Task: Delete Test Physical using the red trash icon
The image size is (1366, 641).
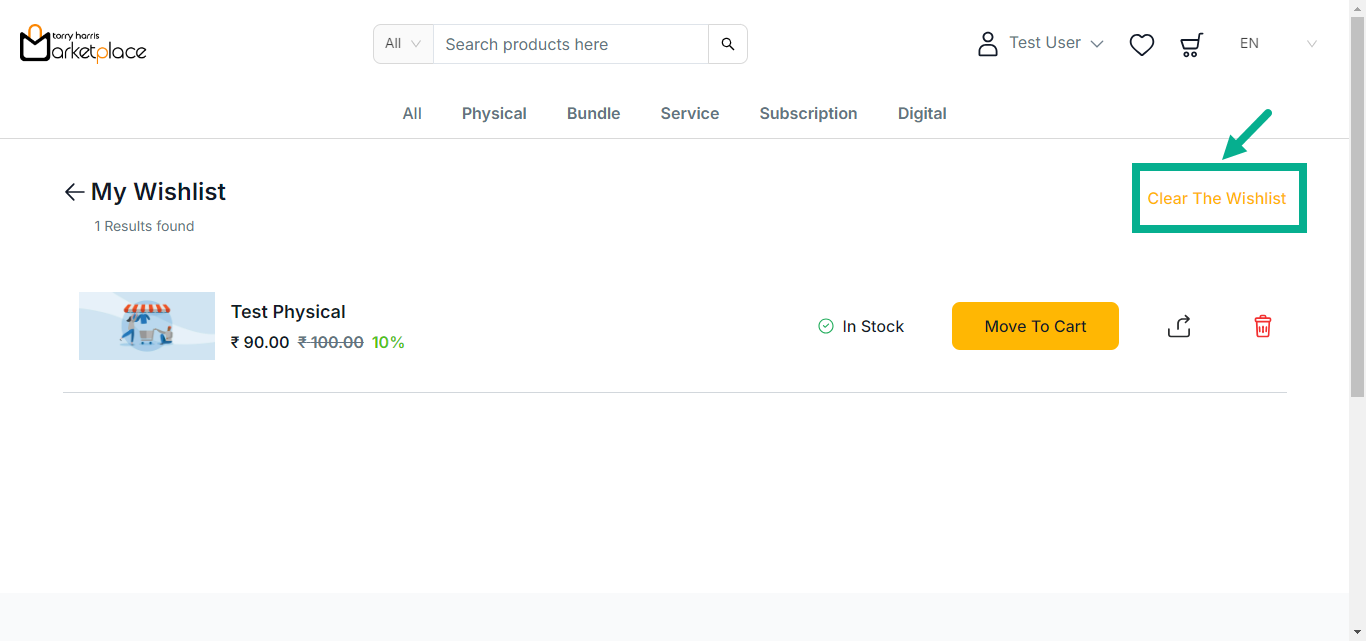Action: coord(1262,326)
